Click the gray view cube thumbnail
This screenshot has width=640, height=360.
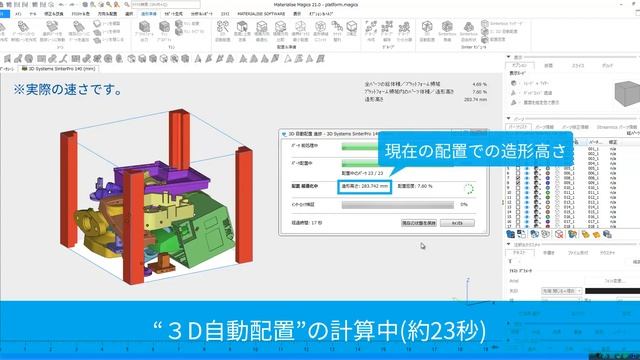(x=628, y=93)
